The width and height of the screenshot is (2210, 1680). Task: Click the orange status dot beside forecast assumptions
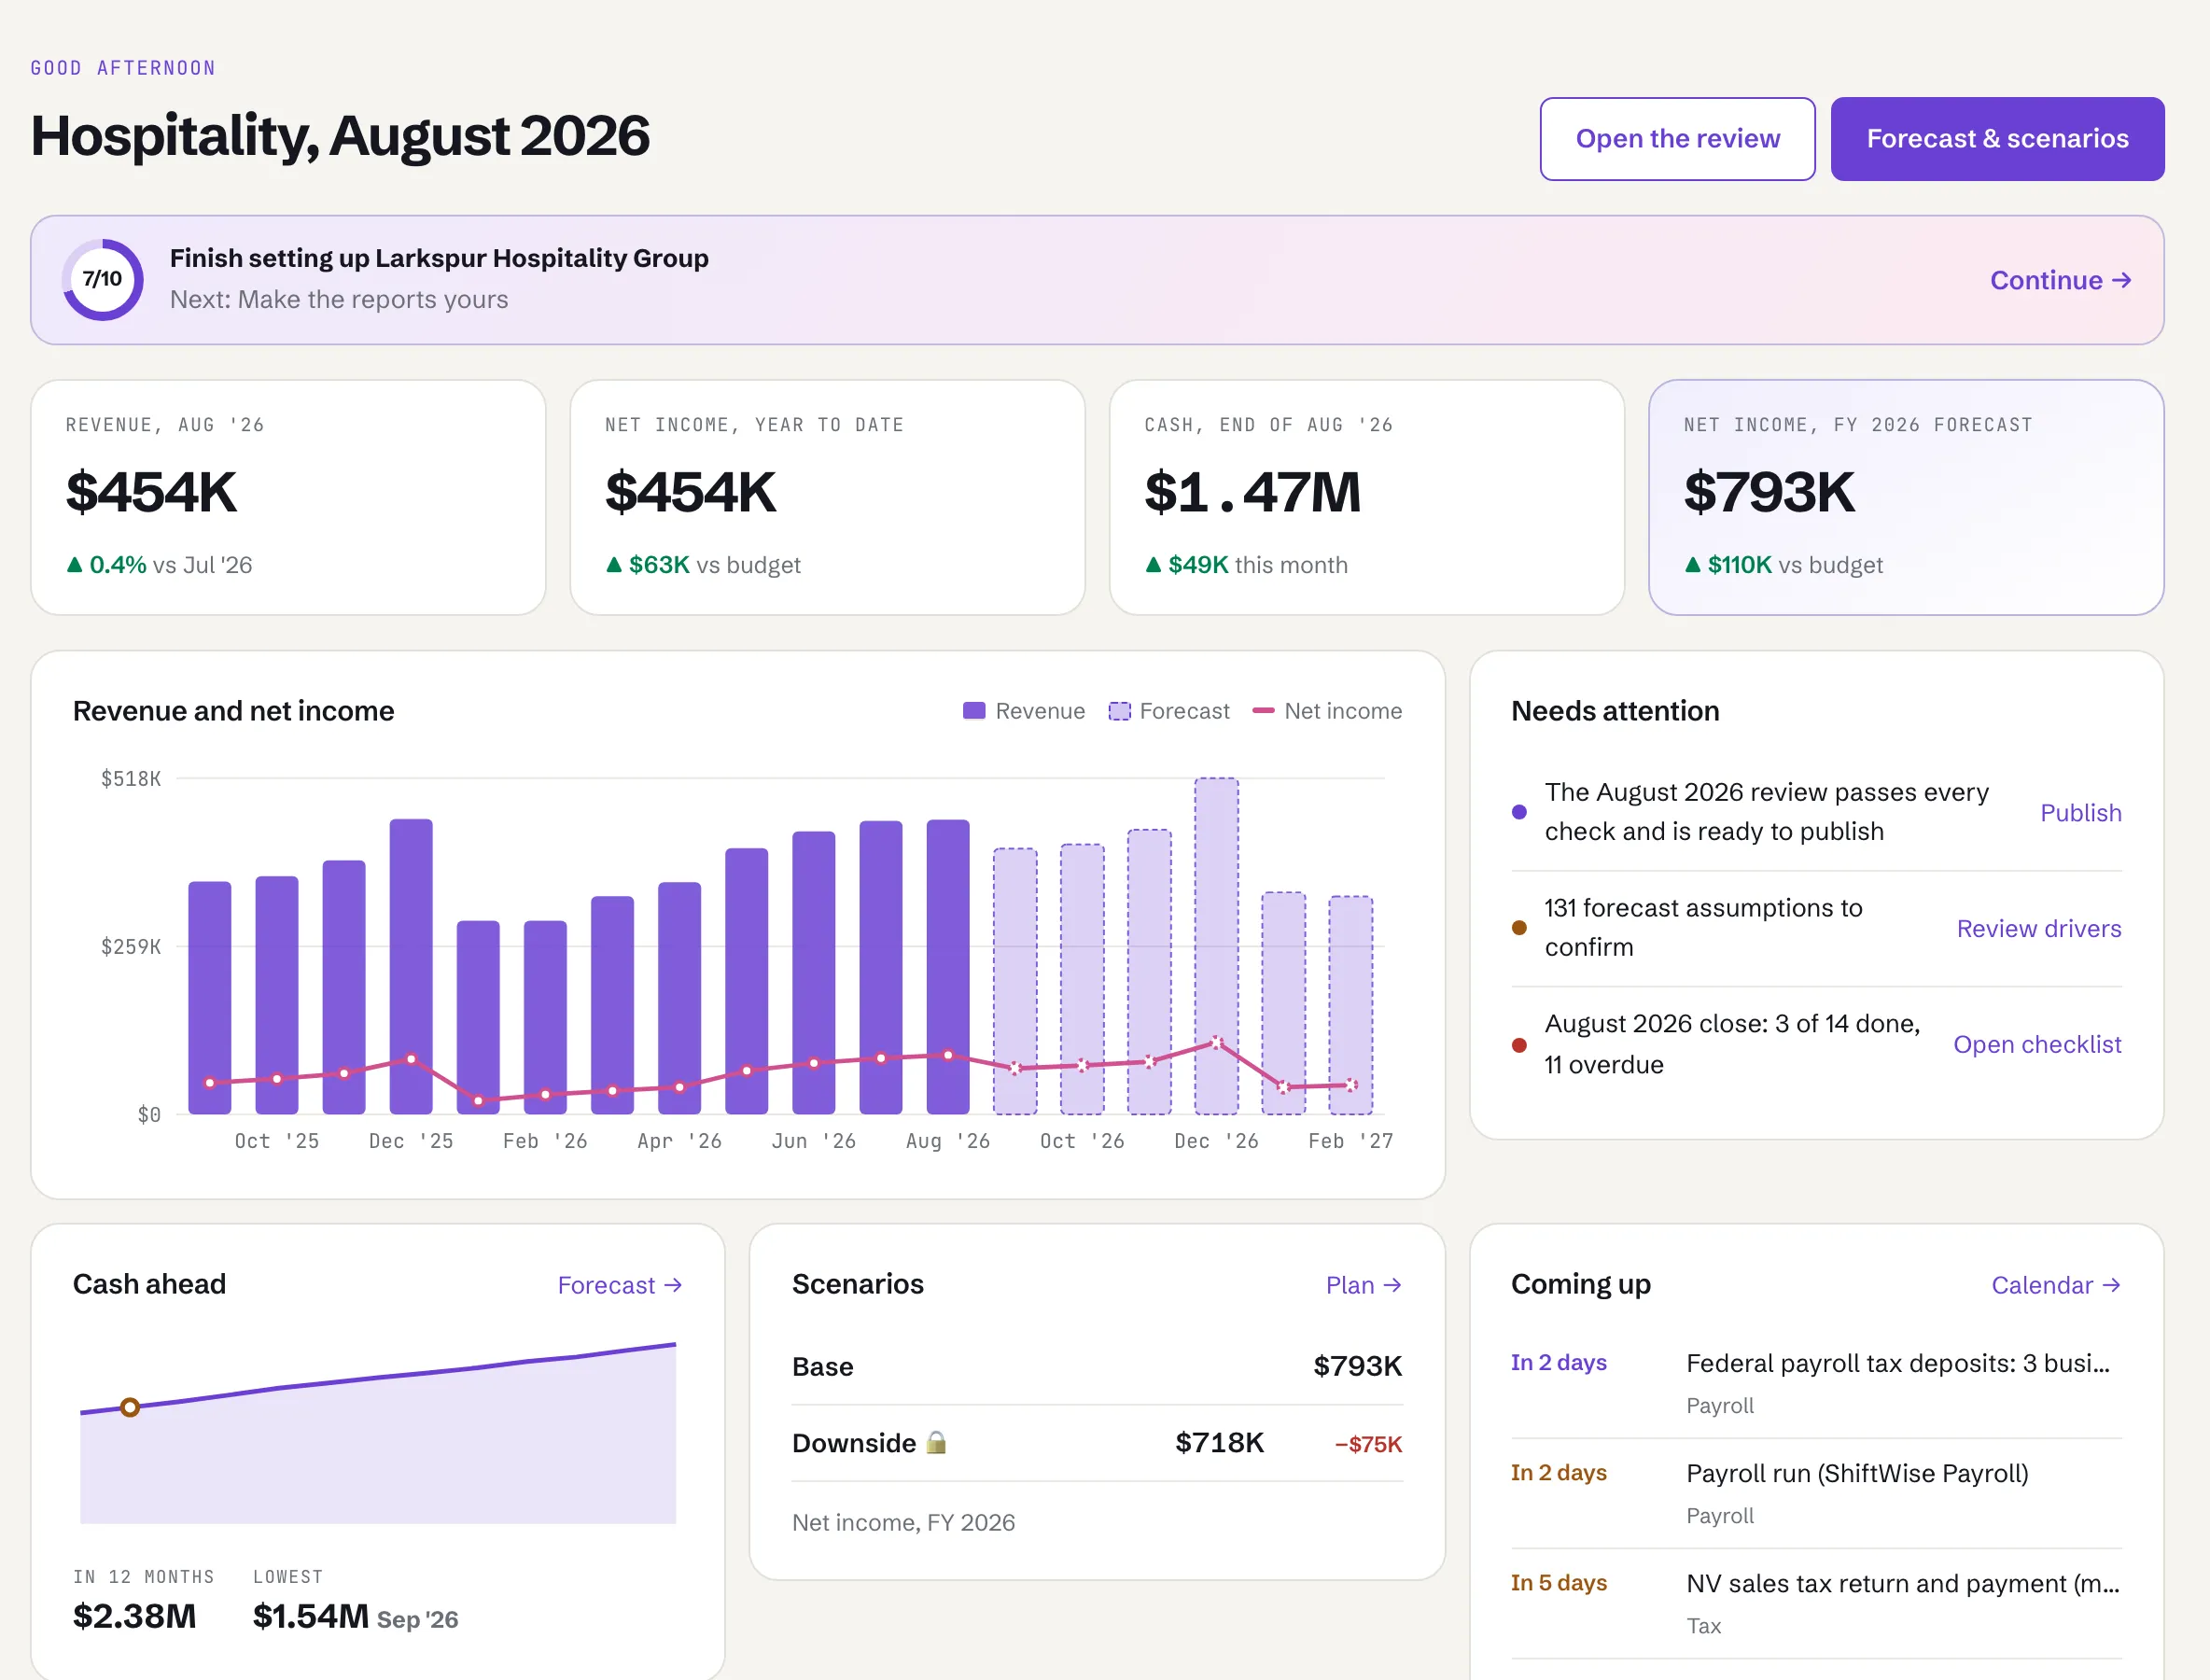click(1519, 928)
